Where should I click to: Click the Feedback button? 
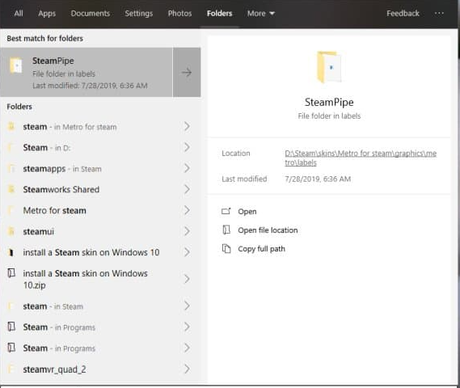(x=403, y=13)
